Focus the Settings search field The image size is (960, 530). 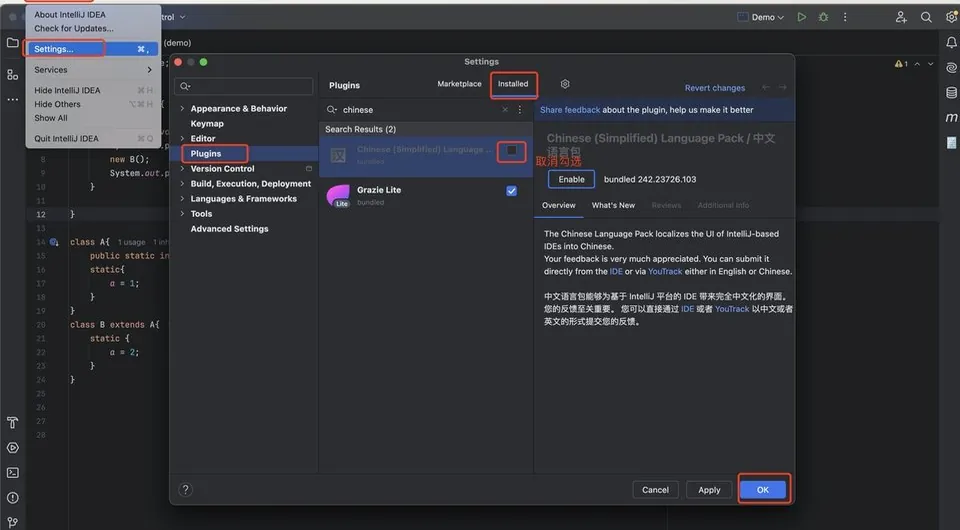pyautogui.click(x=244, y=86)
